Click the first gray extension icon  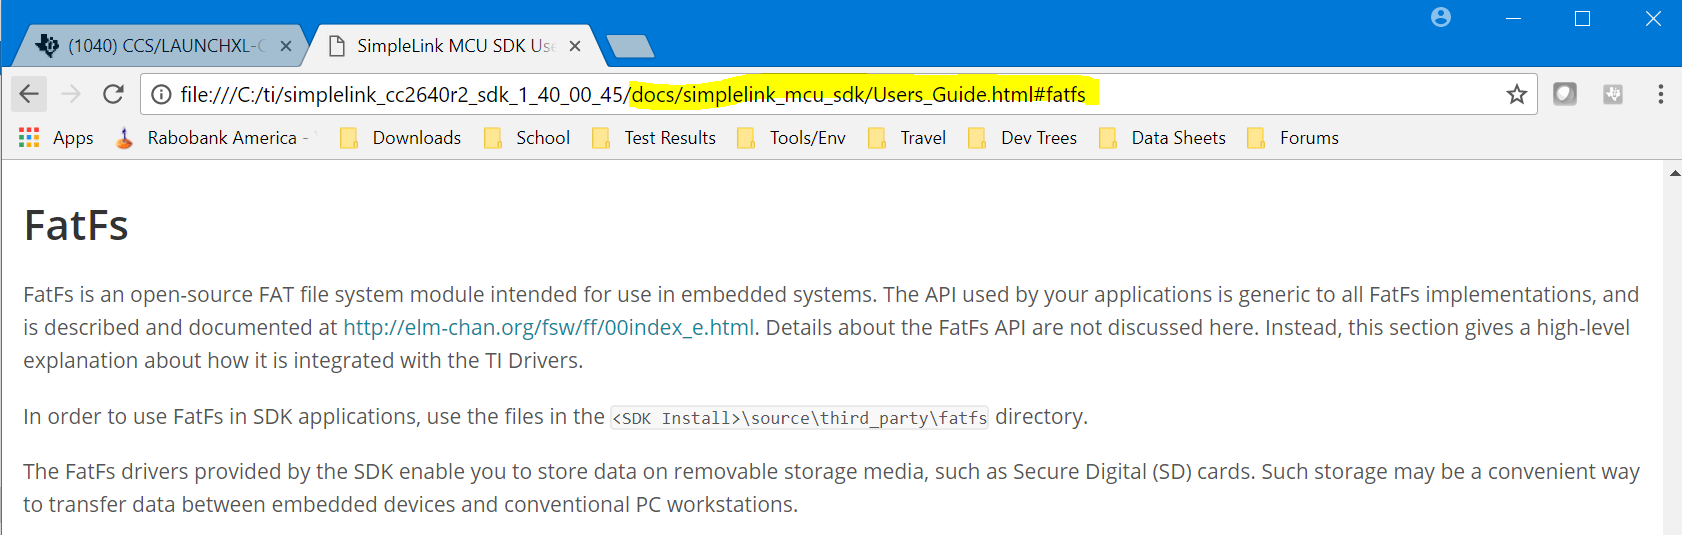(x=1564, y=94)
